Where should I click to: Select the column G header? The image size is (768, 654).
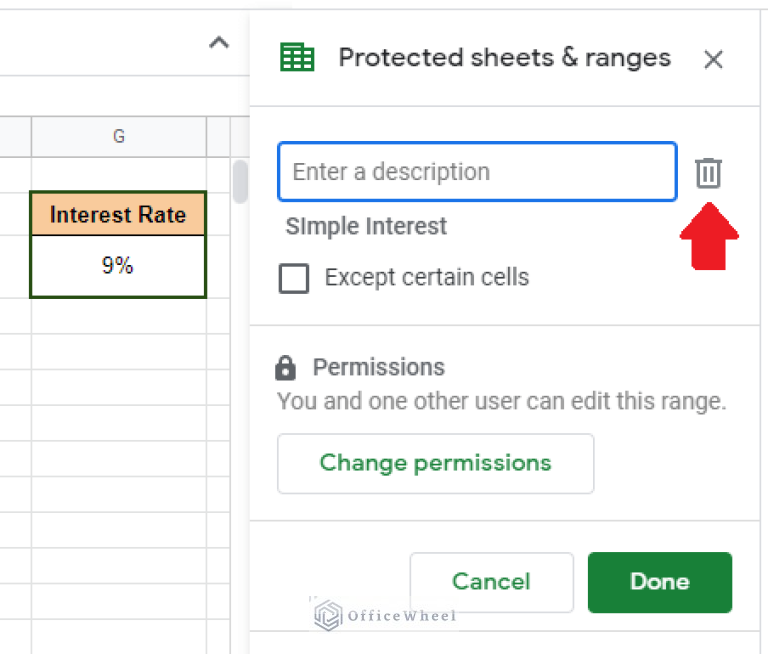(118, 137)
